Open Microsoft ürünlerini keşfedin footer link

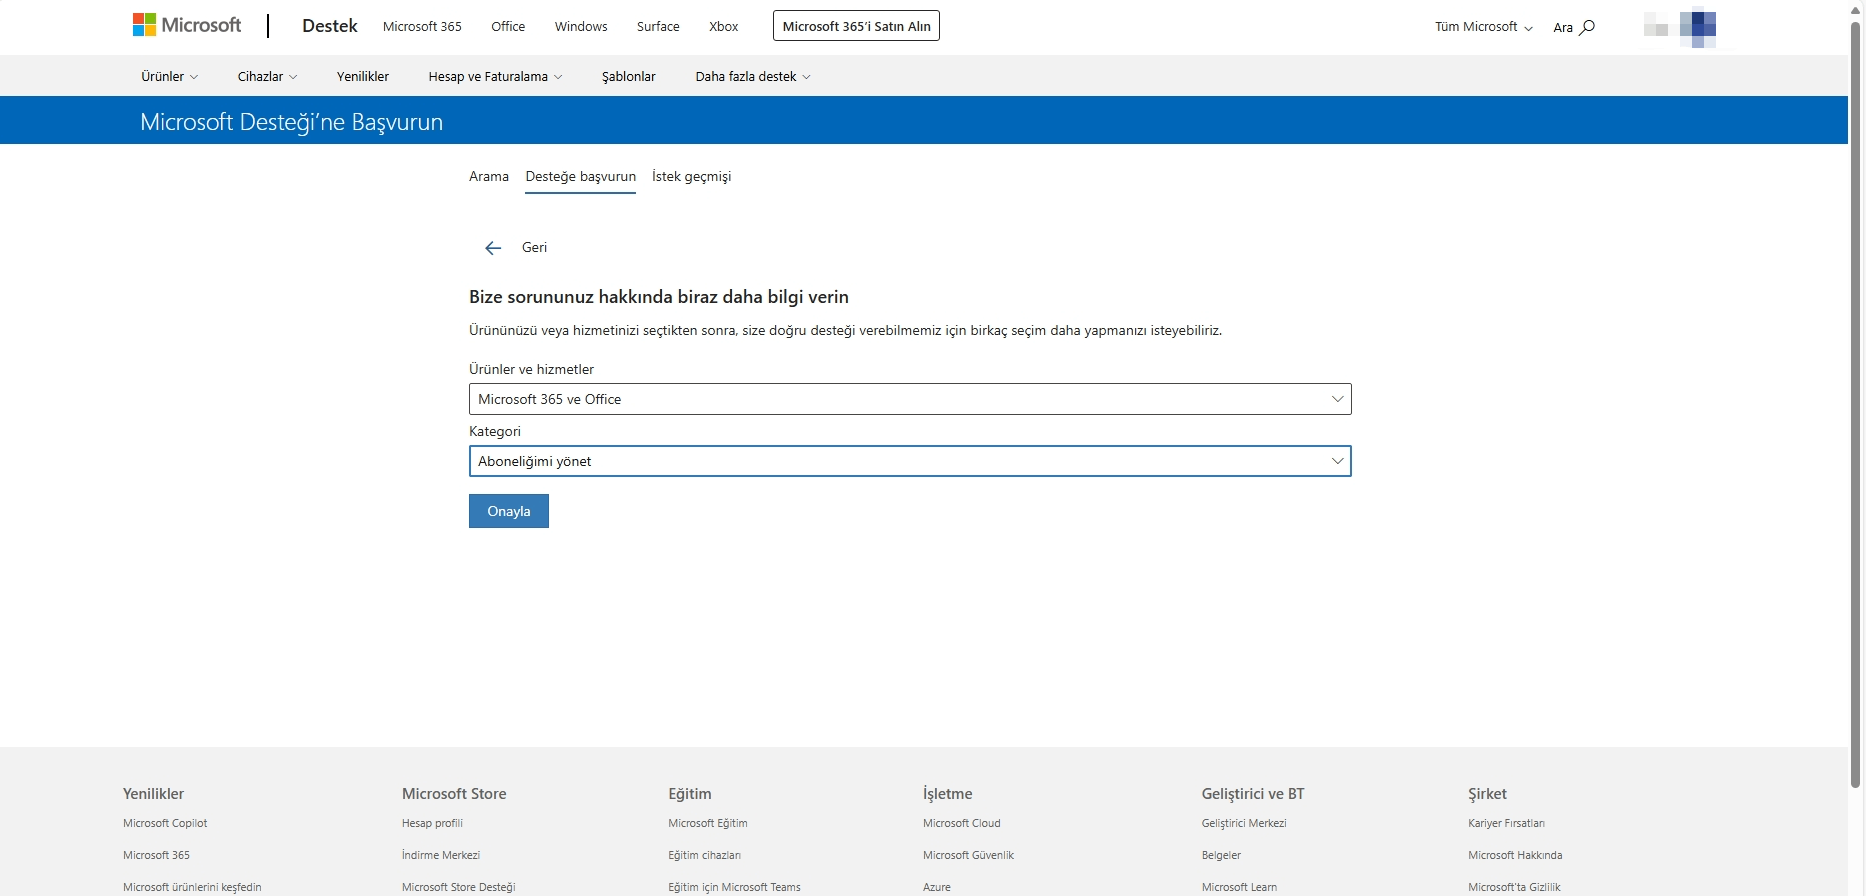(192, 887)
